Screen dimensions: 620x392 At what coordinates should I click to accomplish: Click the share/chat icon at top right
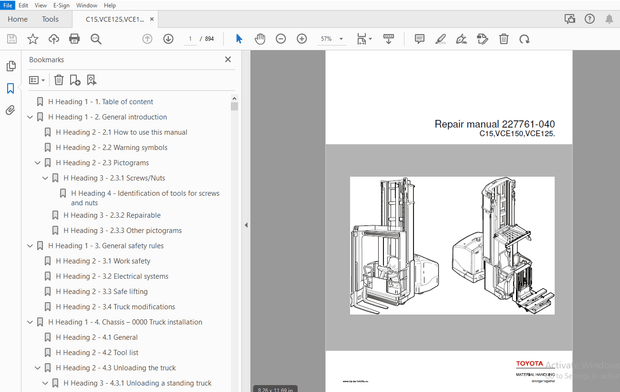tap(570, 19)
